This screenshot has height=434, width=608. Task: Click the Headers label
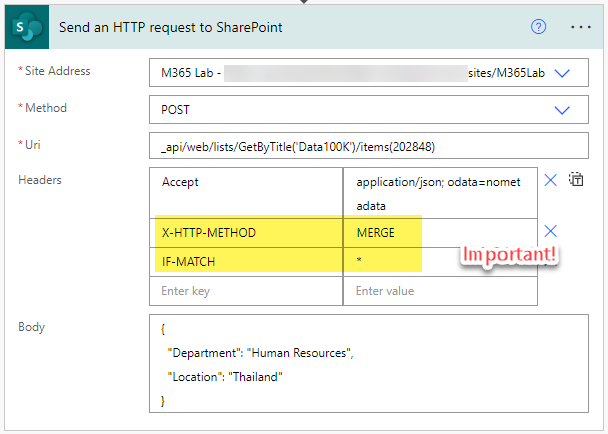(x=40, y=180)
